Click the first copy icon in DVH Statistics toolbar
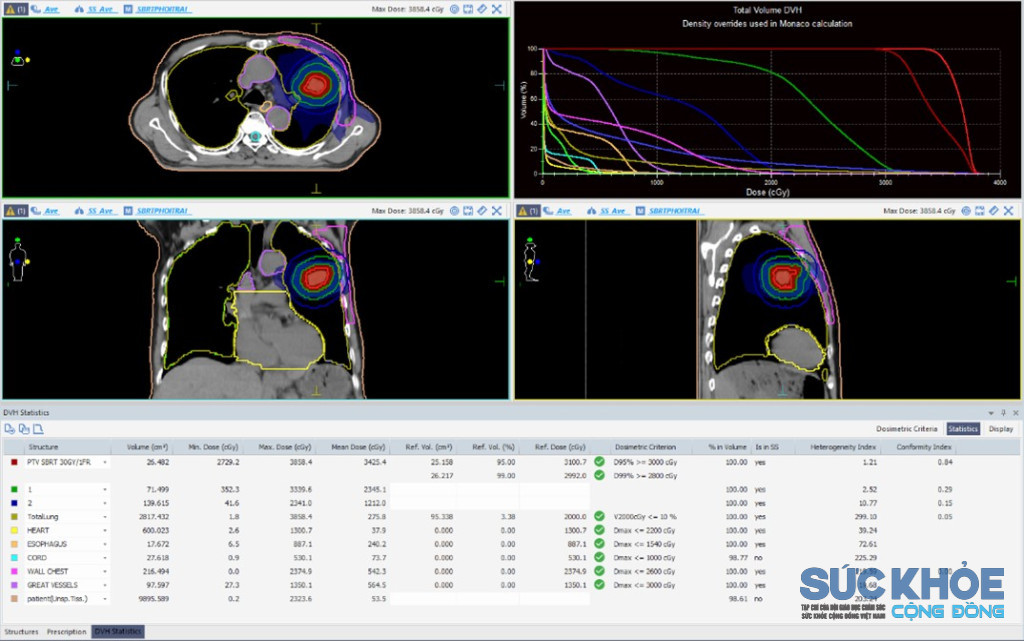This screenshot has width=1024, height=641. pos(10,429)
